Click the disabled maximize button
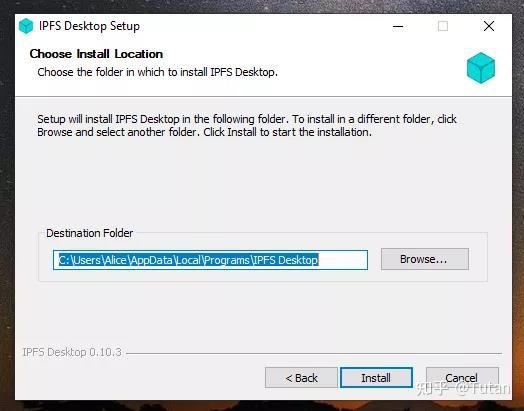This screenshot has width=524, height=411. 443,26
